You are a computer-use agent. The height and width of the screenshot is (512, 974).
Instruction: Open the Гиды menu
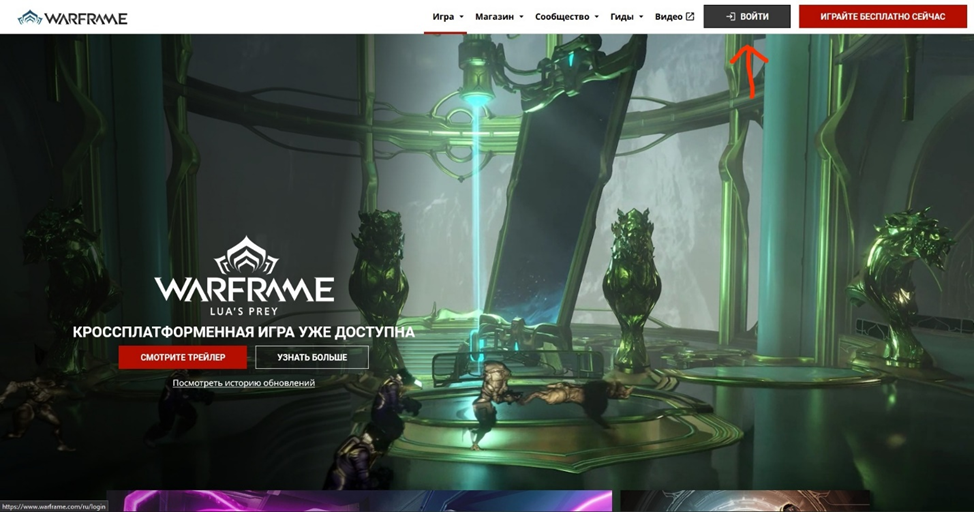[x=622, y=17]
